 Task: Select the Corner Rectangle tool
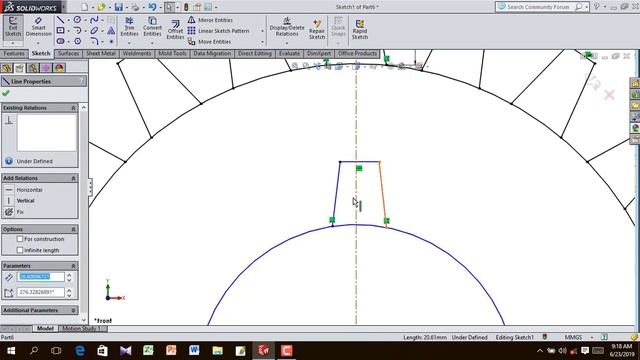pyautogui.click(x=60, y=31)
